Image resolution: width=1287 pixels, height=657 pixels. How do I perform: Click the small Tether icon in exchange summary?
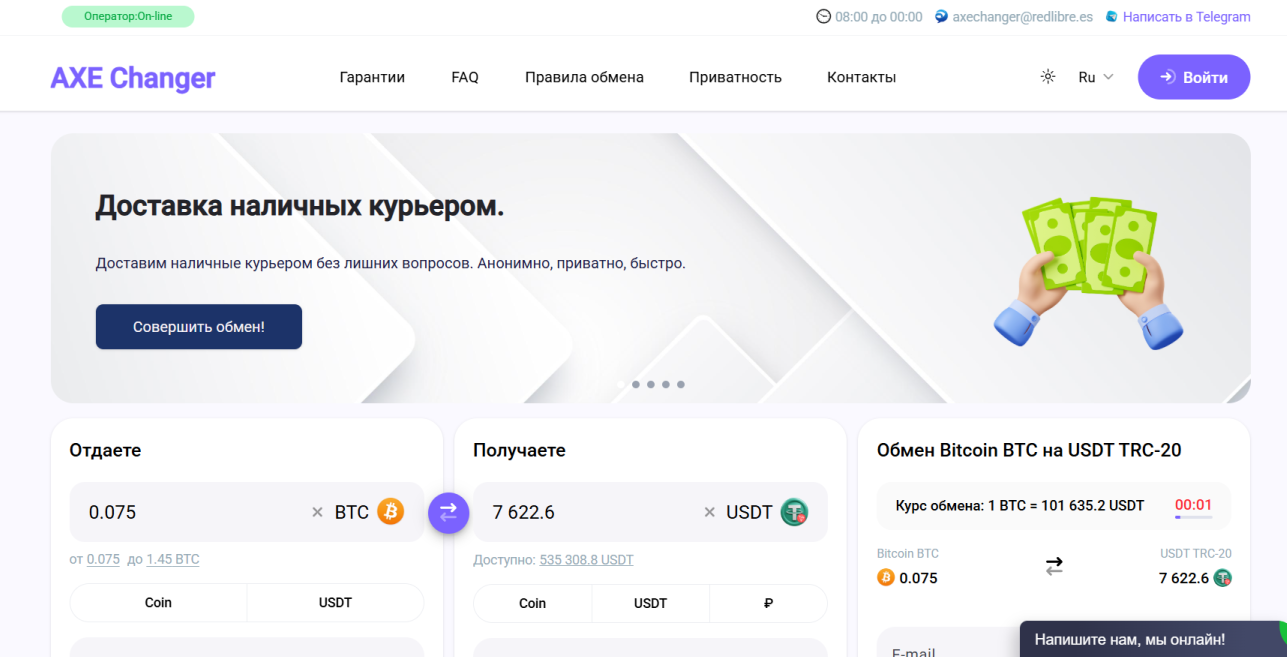click(1223, 577)
